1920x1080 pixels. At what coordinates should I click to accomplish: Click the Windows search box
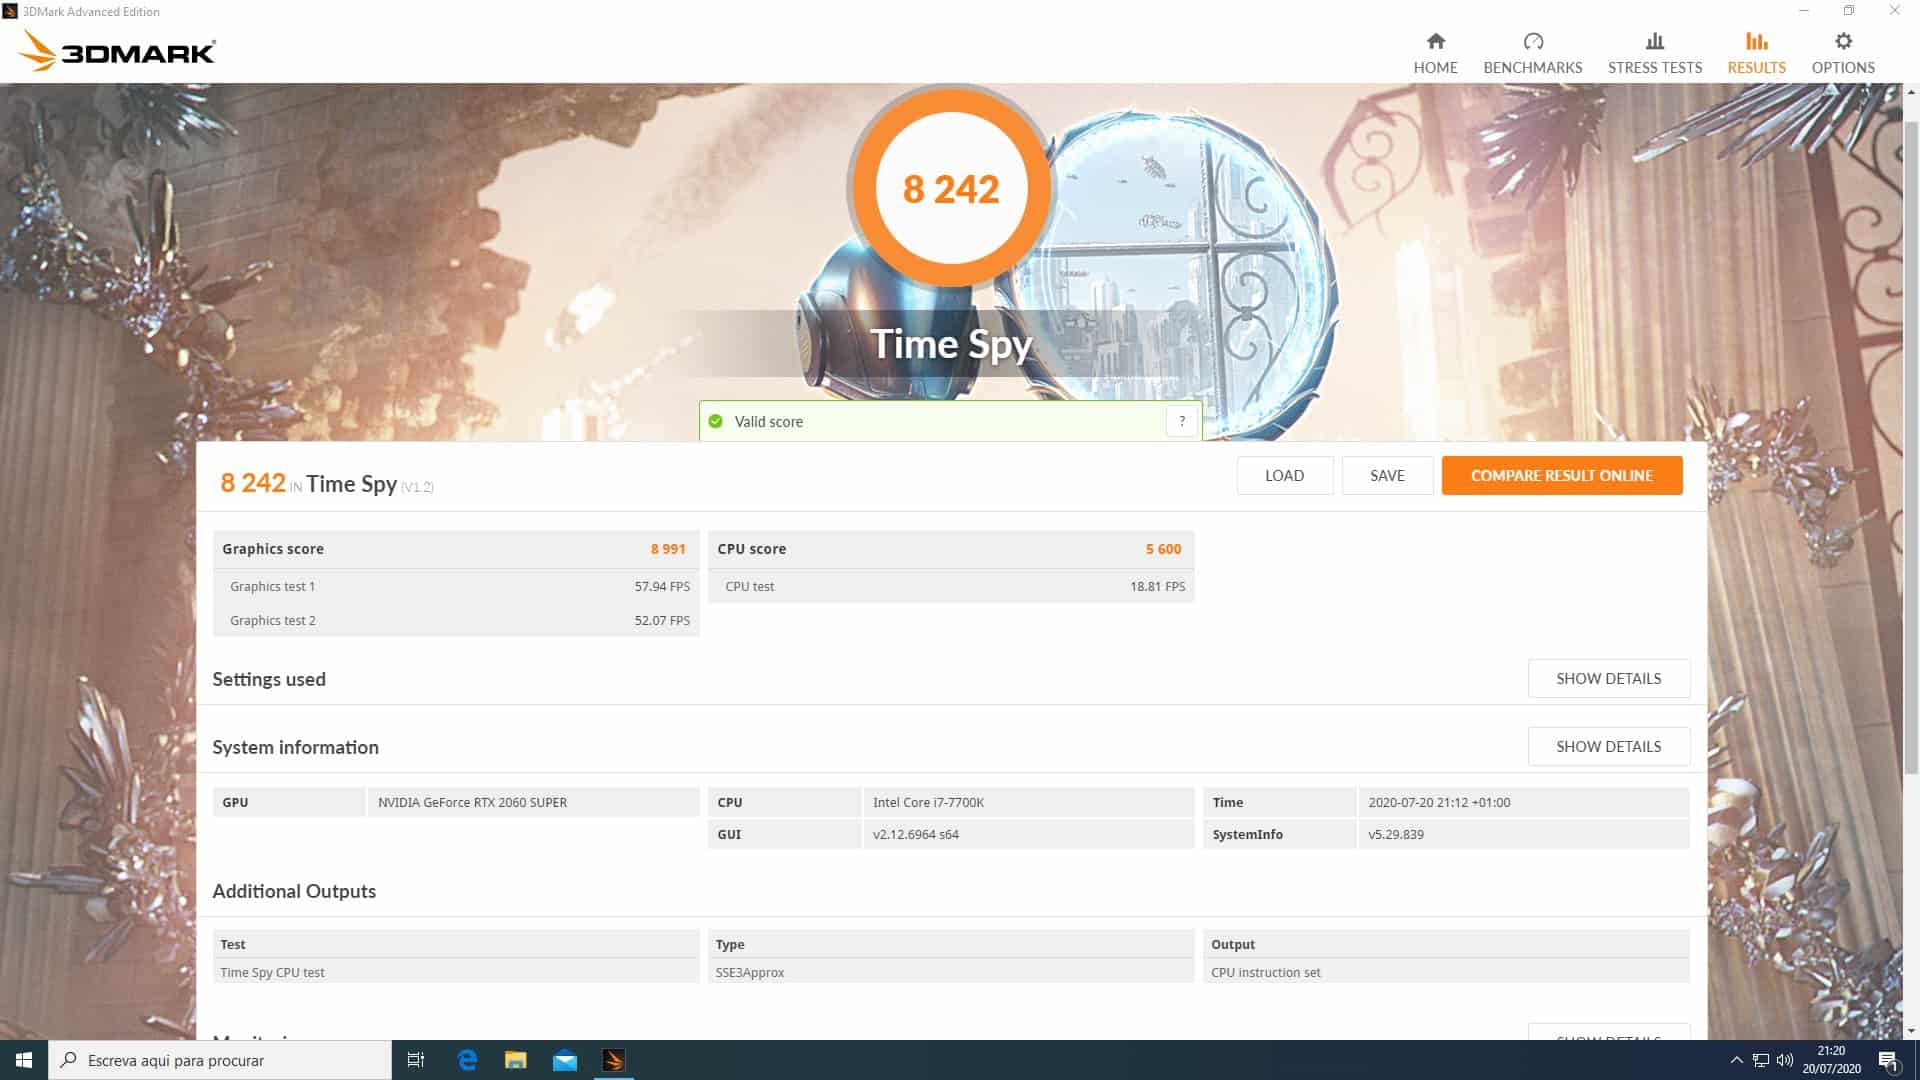[220, 1060]
